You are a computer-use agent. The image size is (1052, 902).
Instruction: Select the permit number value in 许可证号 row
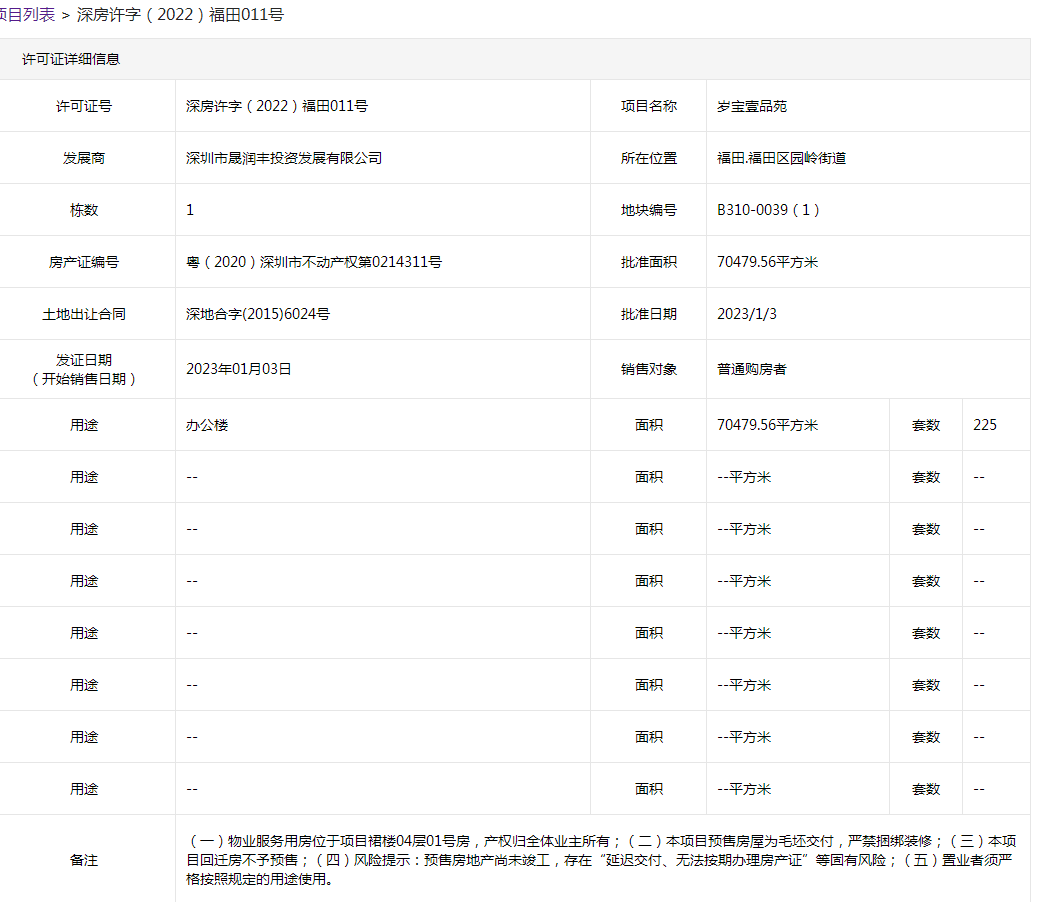pyautogui.click(x=277, y=106)
